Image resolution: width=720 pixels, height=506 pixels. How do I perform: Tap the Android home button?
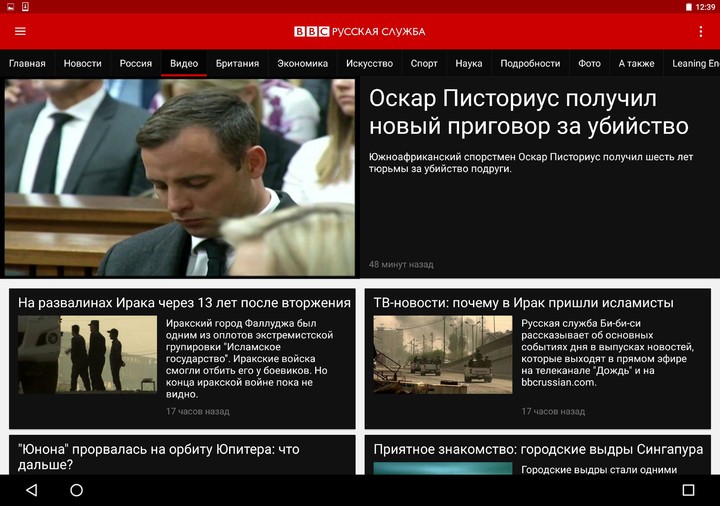point(76,490)
